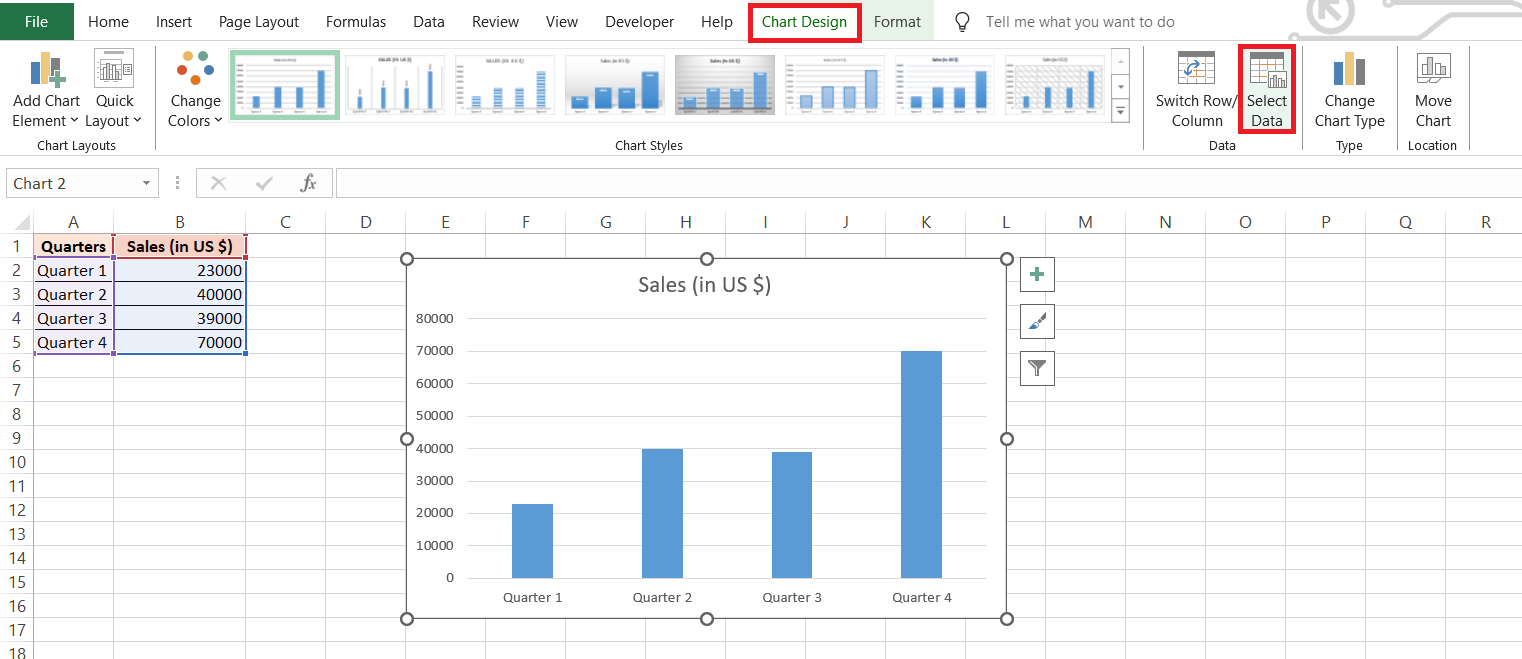Select cell A2 Quarter 1
1522x659 pixels.
tap(74, 270)
